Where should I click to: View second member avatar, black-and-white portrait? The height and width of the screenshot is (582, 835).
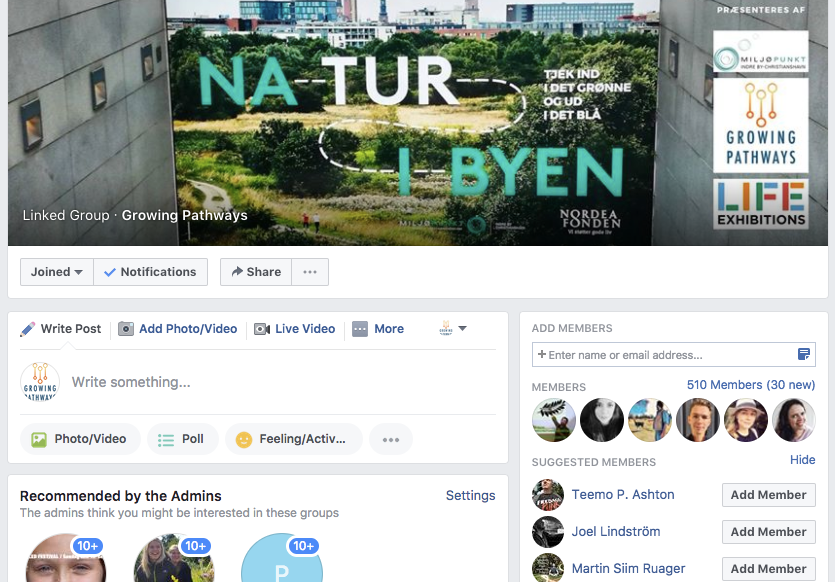pyautogui.click(x=602, y=420)
